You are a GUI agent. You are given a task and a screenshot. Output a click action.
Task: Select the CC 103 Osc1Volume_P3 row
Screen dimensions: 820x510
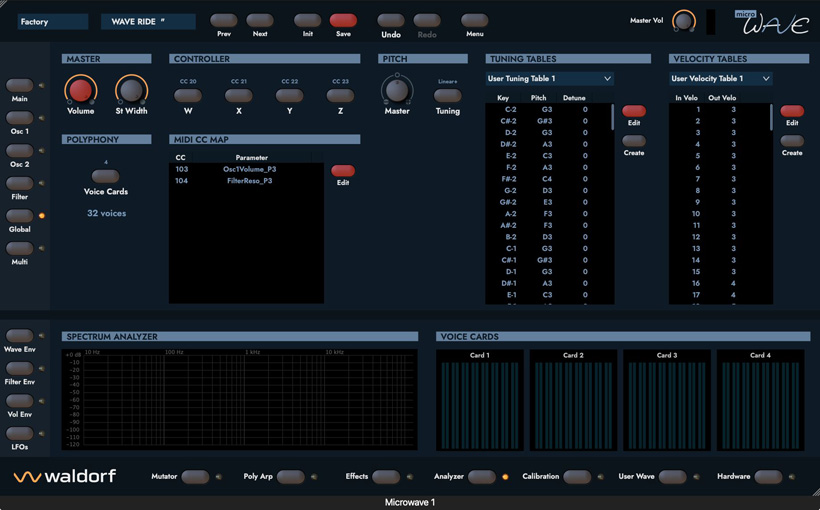point(246,169)
